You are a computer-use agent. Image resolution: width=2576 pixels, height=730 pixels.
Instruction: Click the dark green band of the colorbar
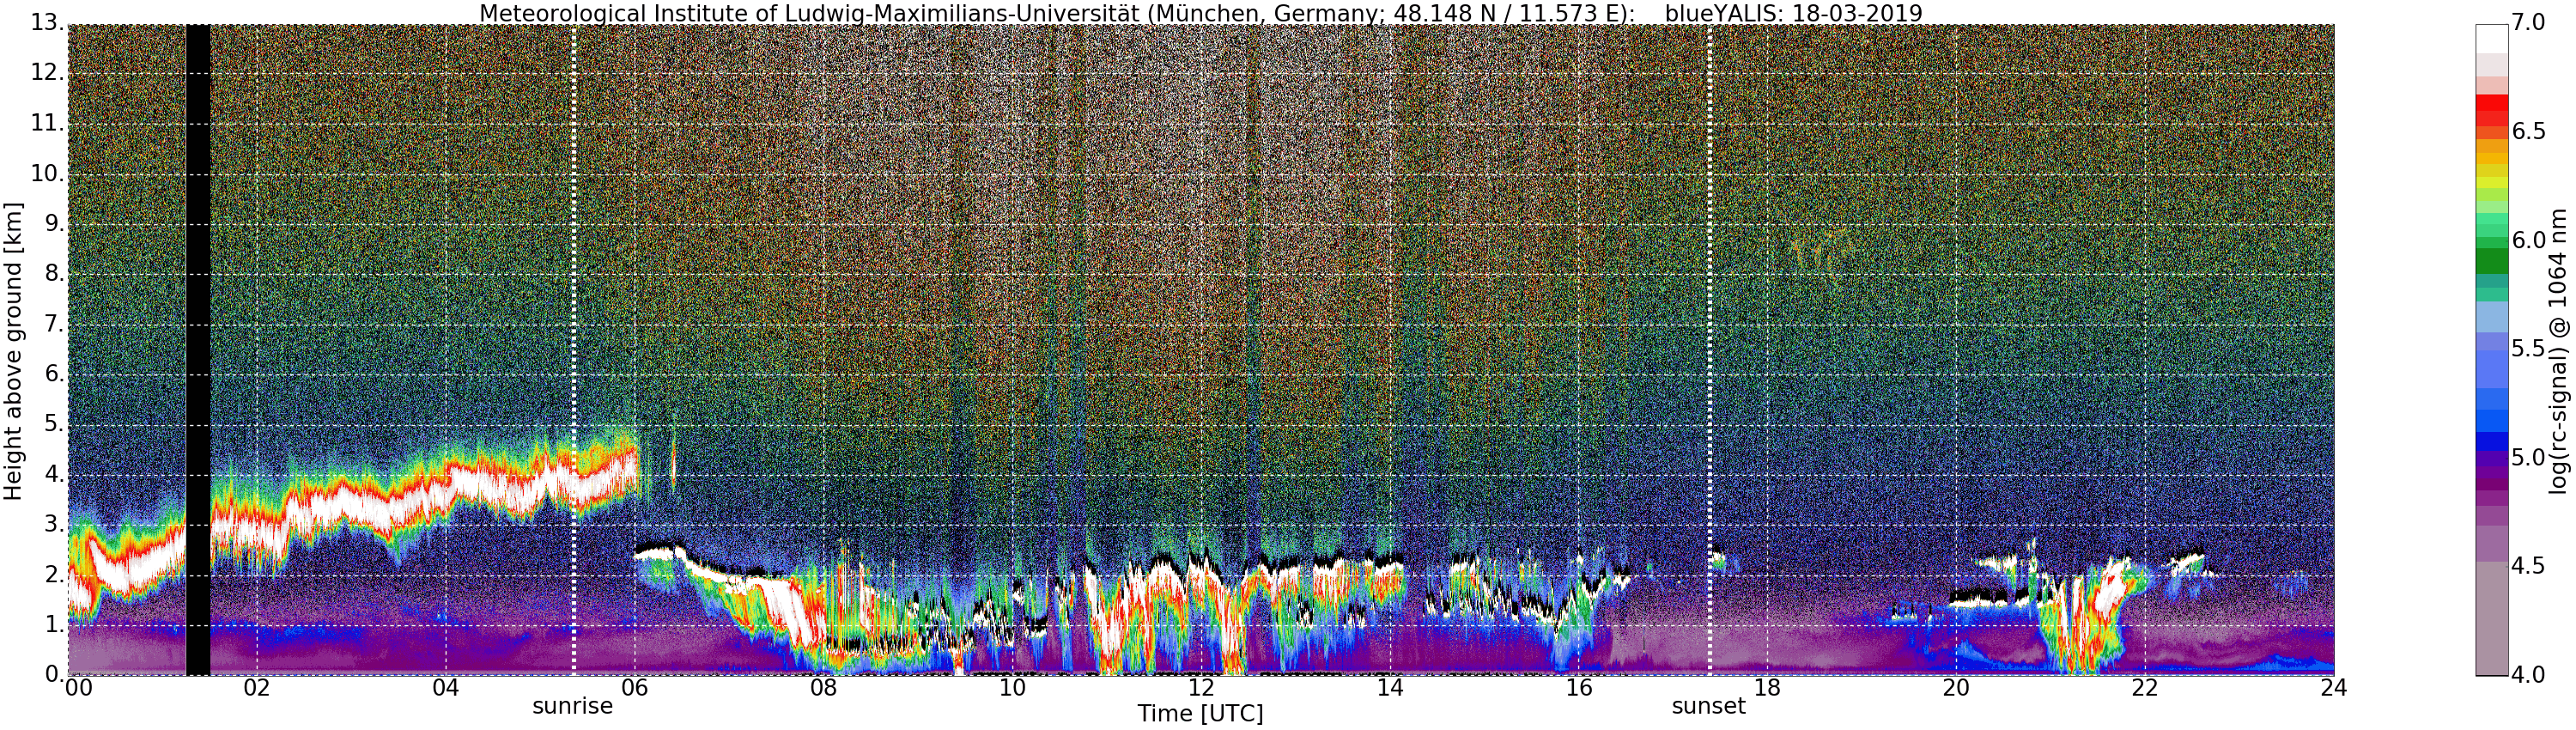(2493, 262)
